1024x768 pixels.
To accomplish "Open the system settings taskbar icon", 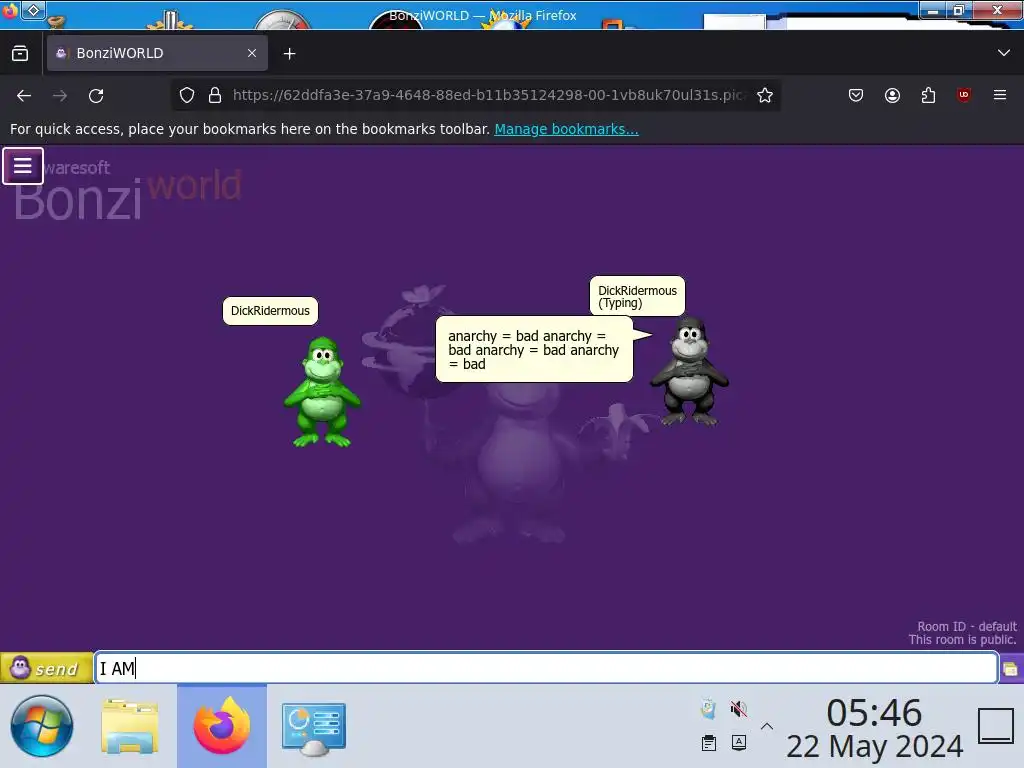I will click(x=313, y=728).
